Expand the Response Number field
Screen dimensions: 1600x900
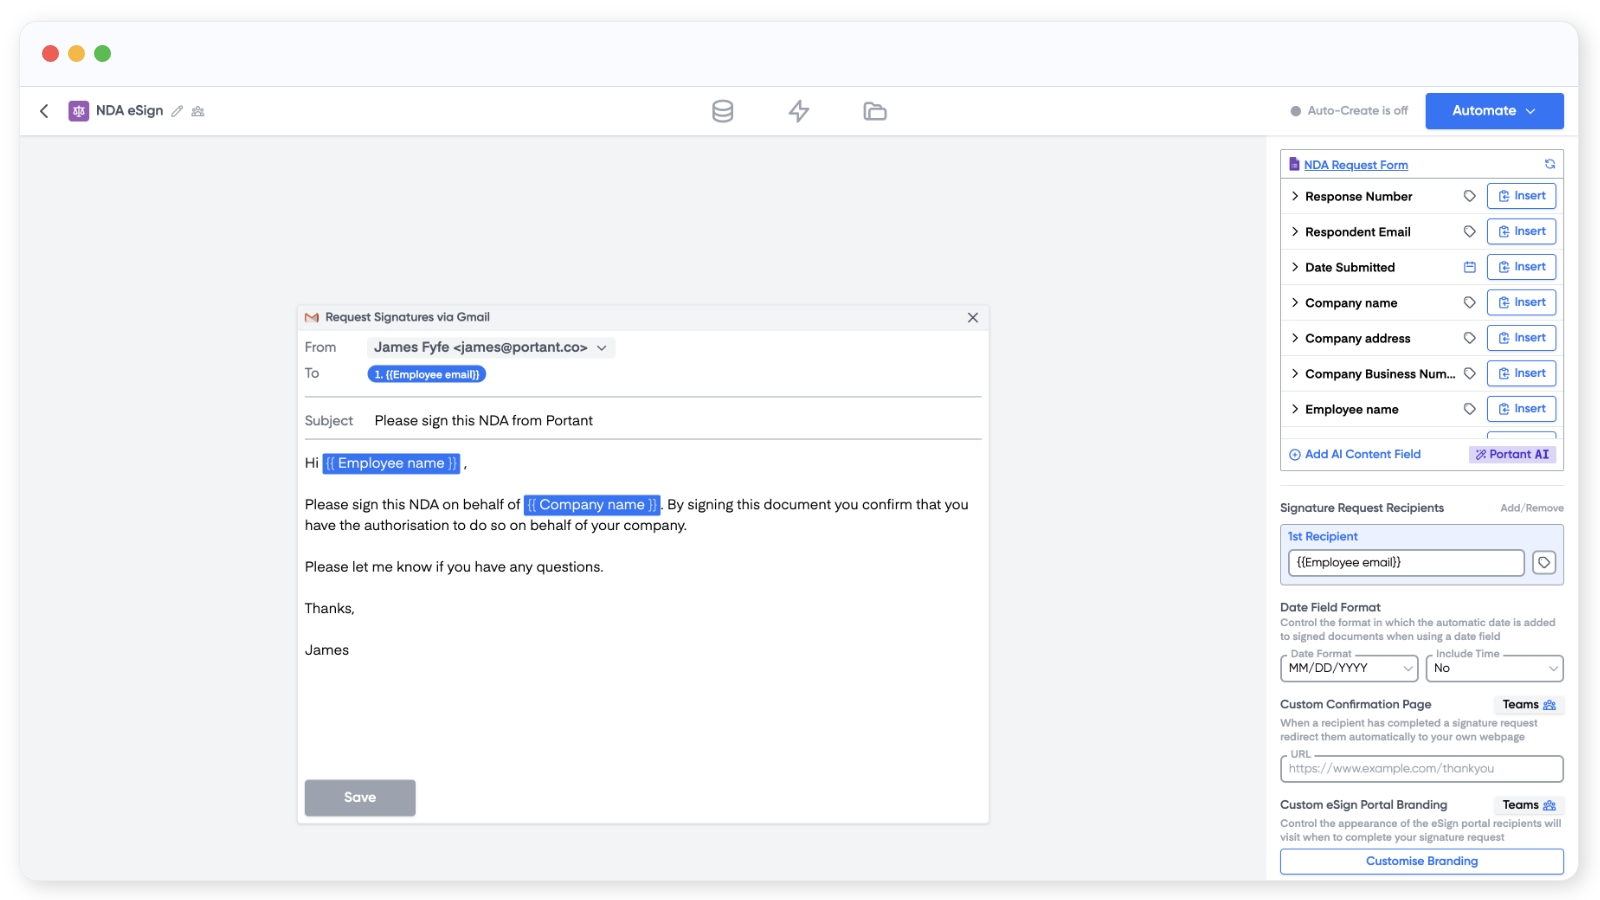pos(1295,196)
